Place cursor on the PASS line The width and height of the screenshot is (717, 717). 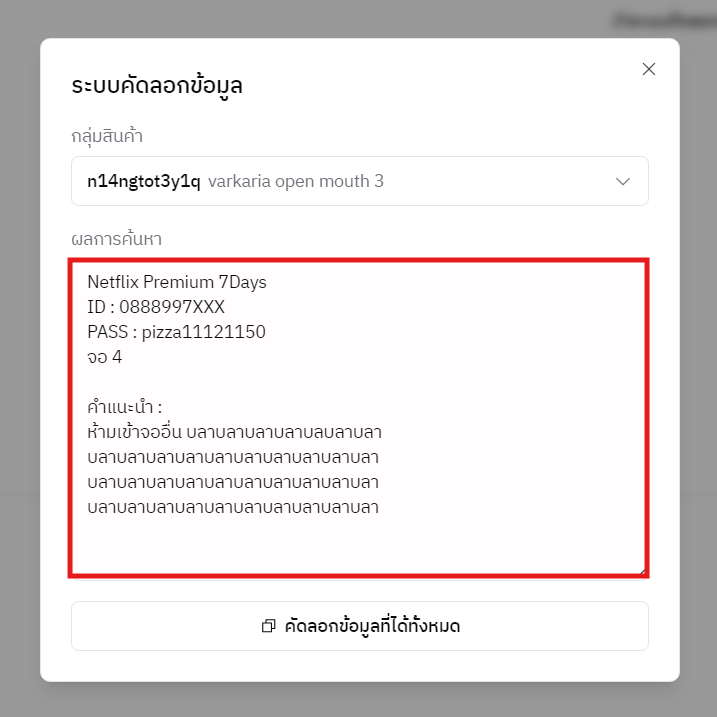pyautogui.click(x=176, y=332)
